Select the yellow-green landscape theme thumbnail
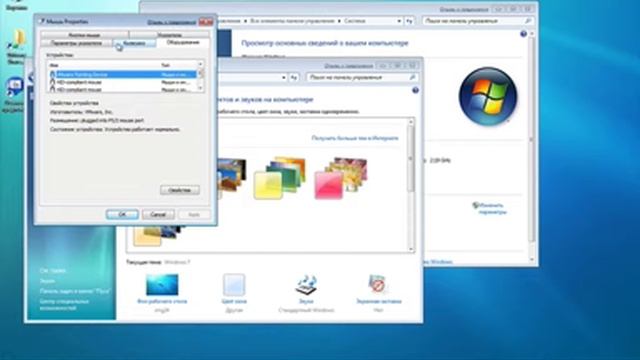This screenshot has width=640, height=360. [279, 178]
